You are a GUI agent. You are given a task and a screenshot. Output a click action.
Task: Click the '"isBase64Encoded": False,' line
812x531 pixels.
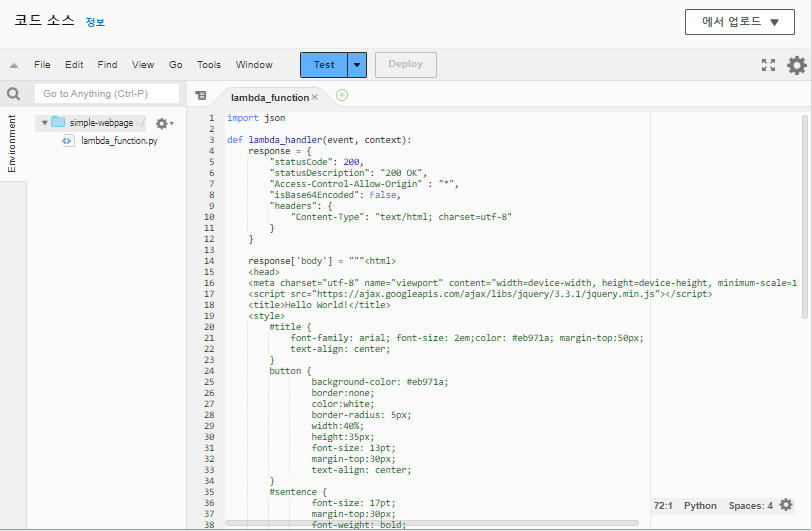point(335,195)
